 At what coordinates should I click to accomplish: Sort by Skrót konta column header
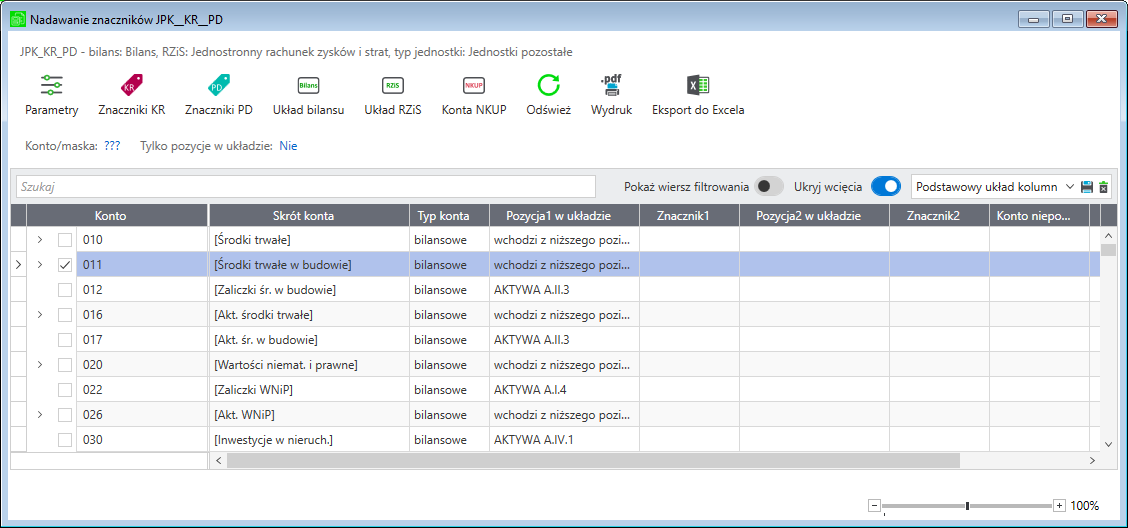click(x=309, y=215)
